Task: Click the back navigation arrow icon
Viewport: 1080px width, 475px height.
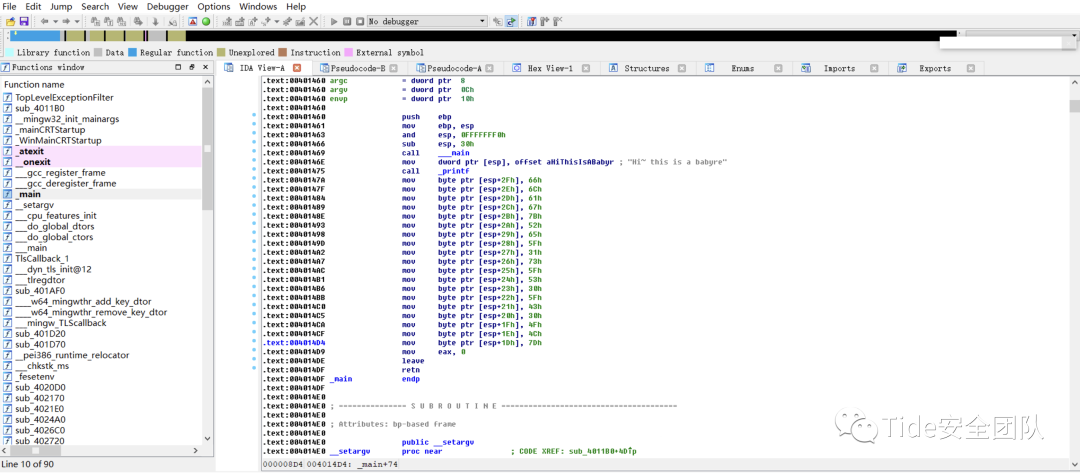Action: coord(47,21)
